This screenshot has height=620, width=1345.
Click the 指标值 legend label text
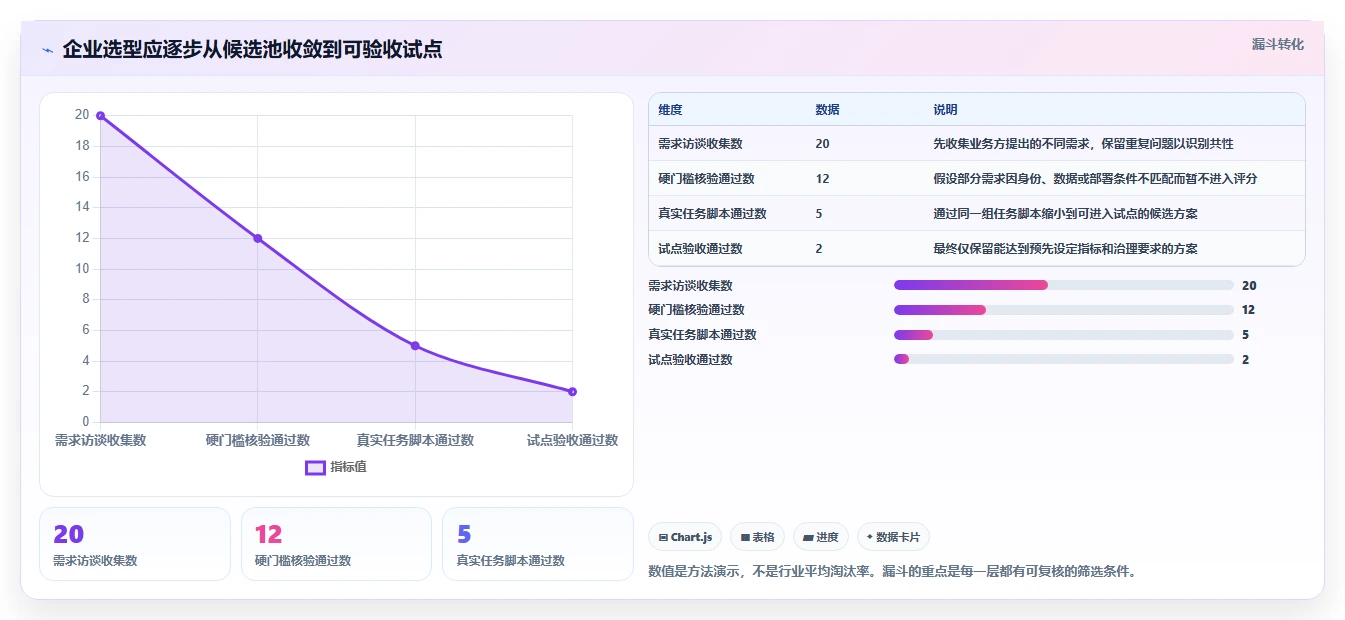click(348, 467)
